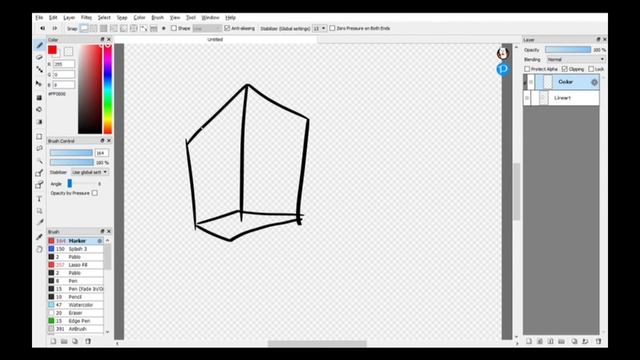This screenshot has width=640, height=360.
Task: Enable Zero Pressure on Both Ends
Action: pos(332,28)
